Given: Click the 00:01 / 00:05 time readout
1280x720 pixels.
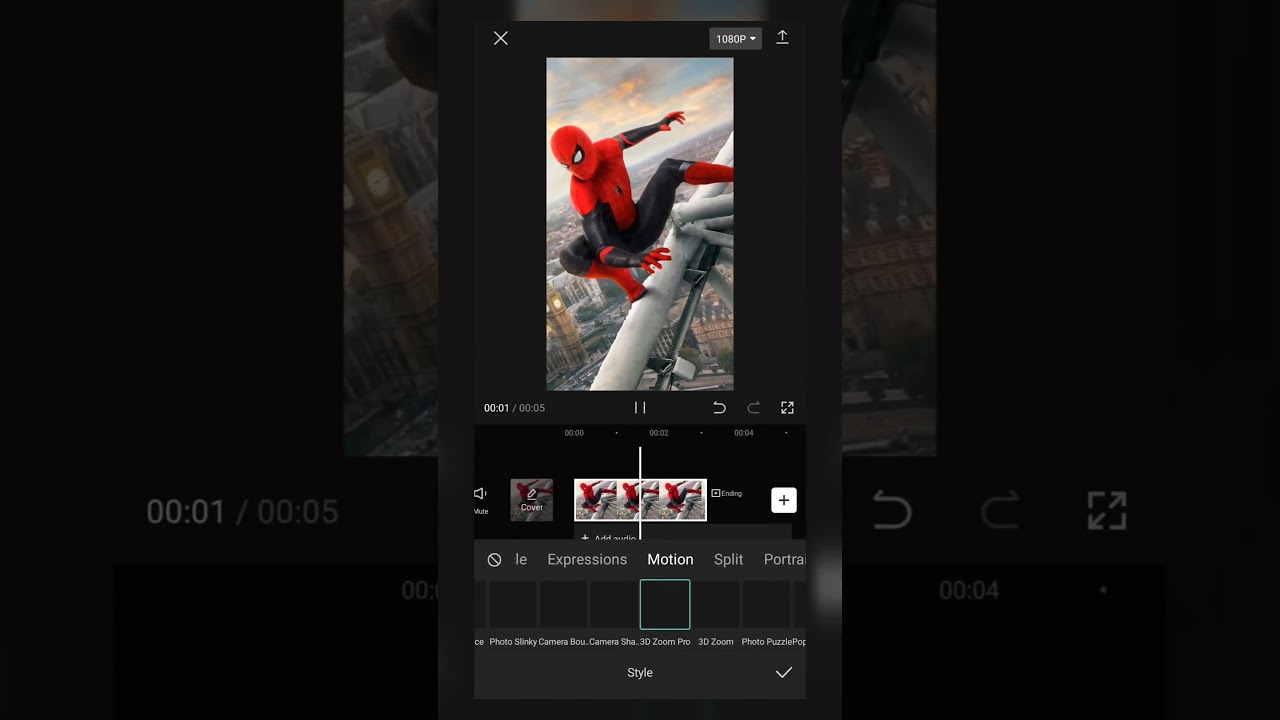Looking at the screenshot, I should [x=514, y=408].
